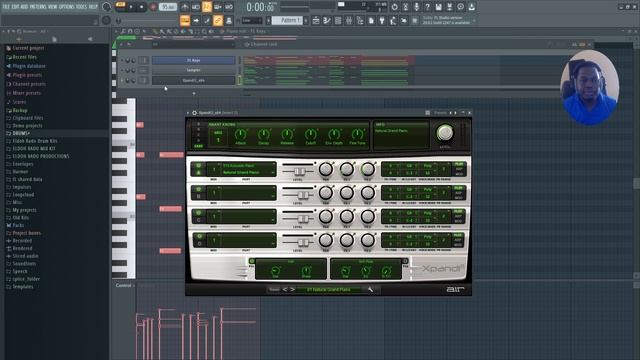Image resolution: width=640 pixels, height=360 pixels.
Task: Open the browser view icon
Action: [x=360, y=20]
